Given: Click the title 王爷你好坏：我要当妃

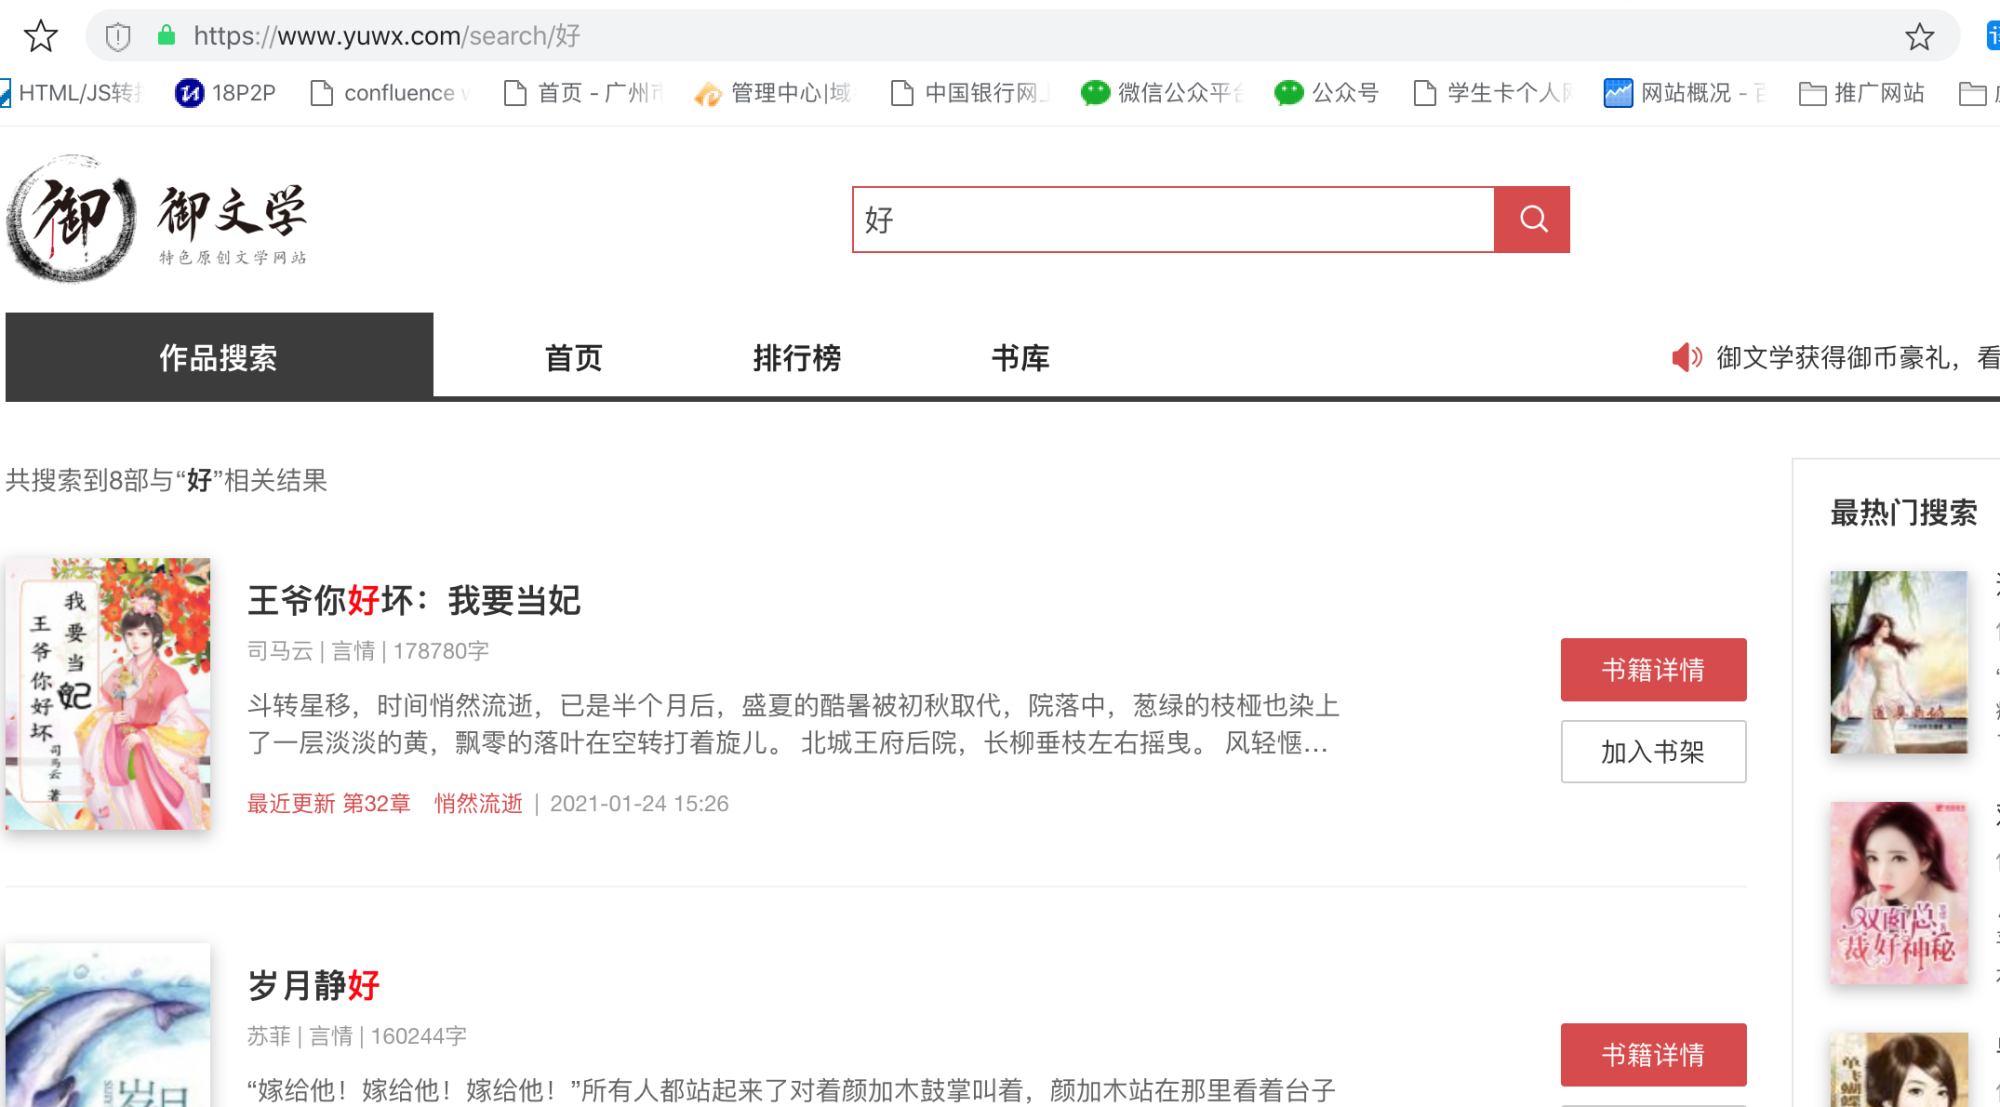Looking at the screenshot, I should click(414, 600).
